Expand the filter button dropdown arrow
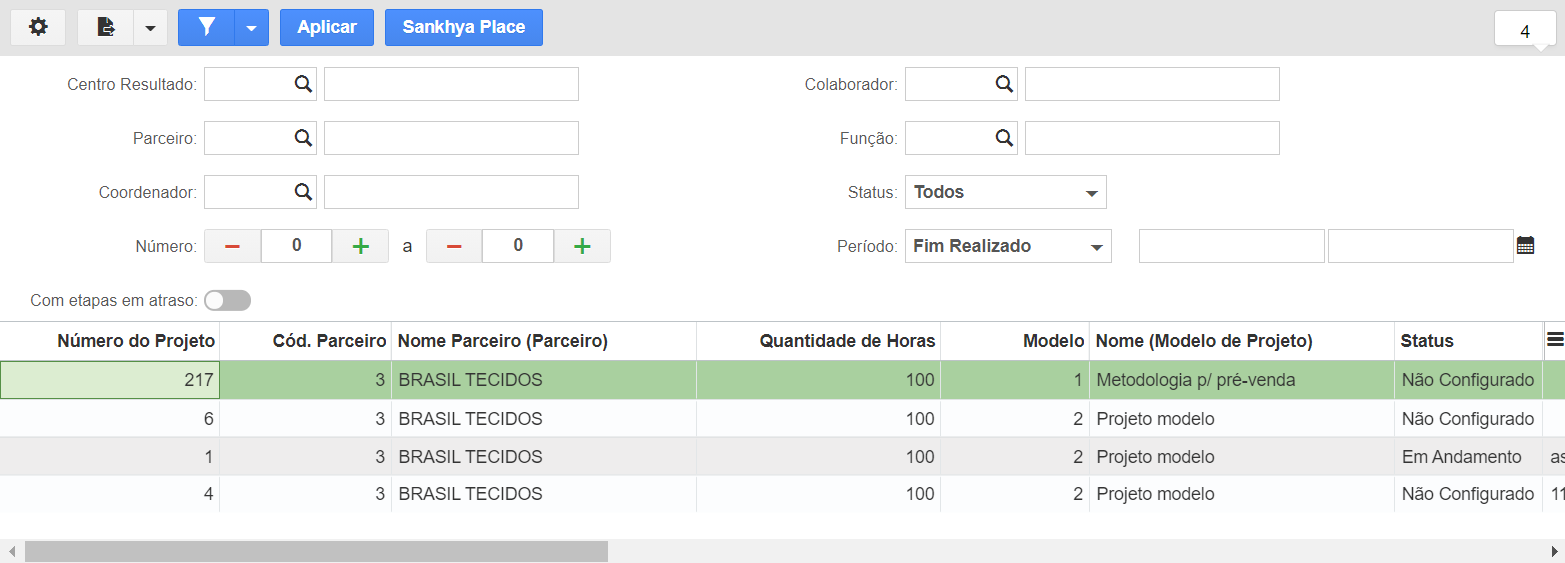This screenshot has width=1565, height=563. click(251, 27)
